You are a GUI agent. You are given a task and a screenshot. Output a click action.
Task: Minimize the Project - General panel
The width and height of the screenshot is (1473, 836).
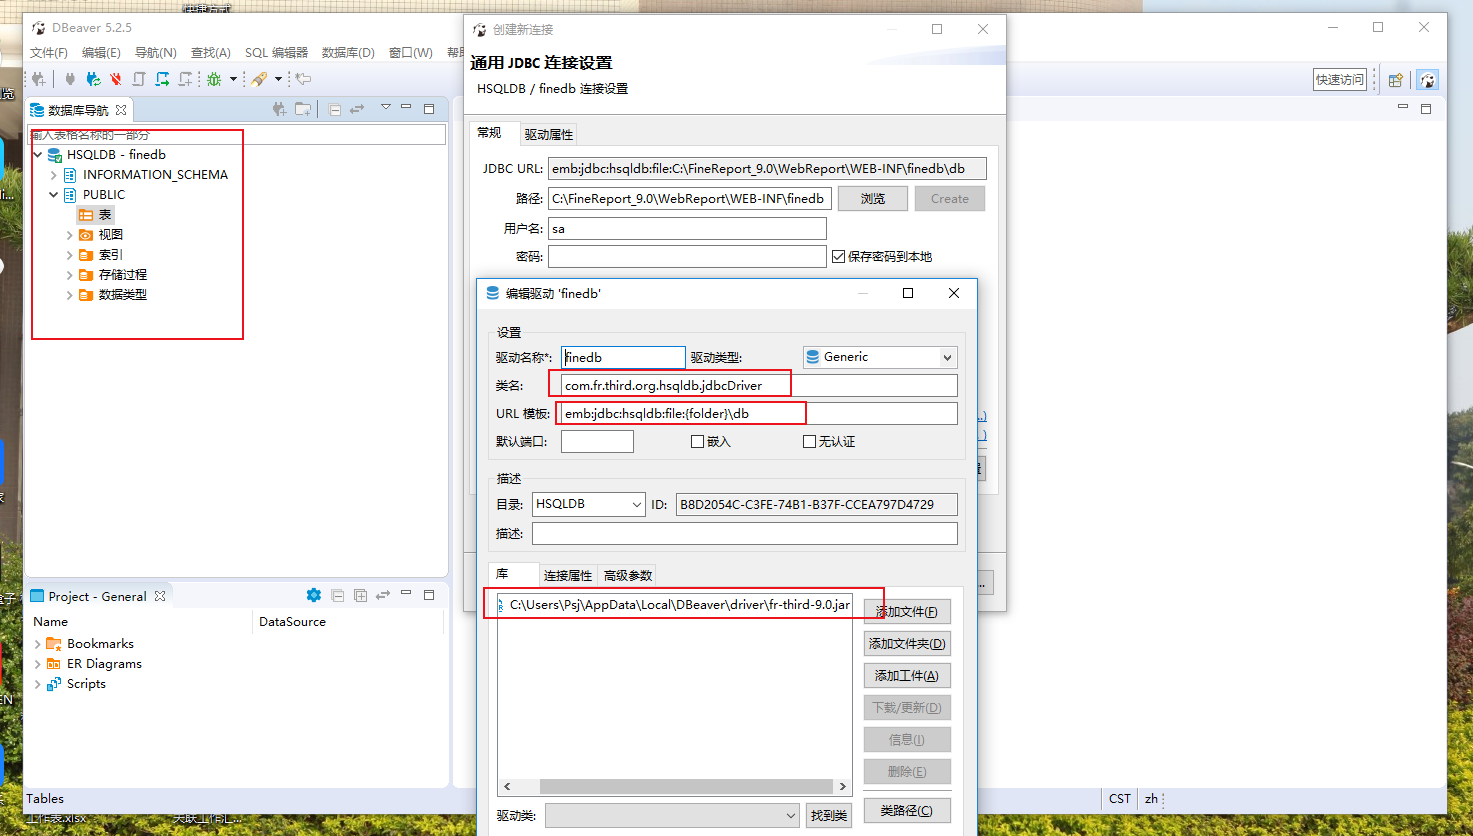click(406, 593)
